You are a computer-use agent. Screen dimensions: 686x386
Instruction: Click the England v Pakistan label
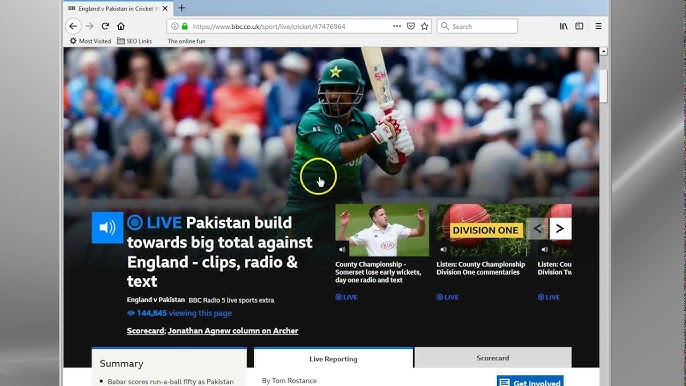tap(156, 300)
